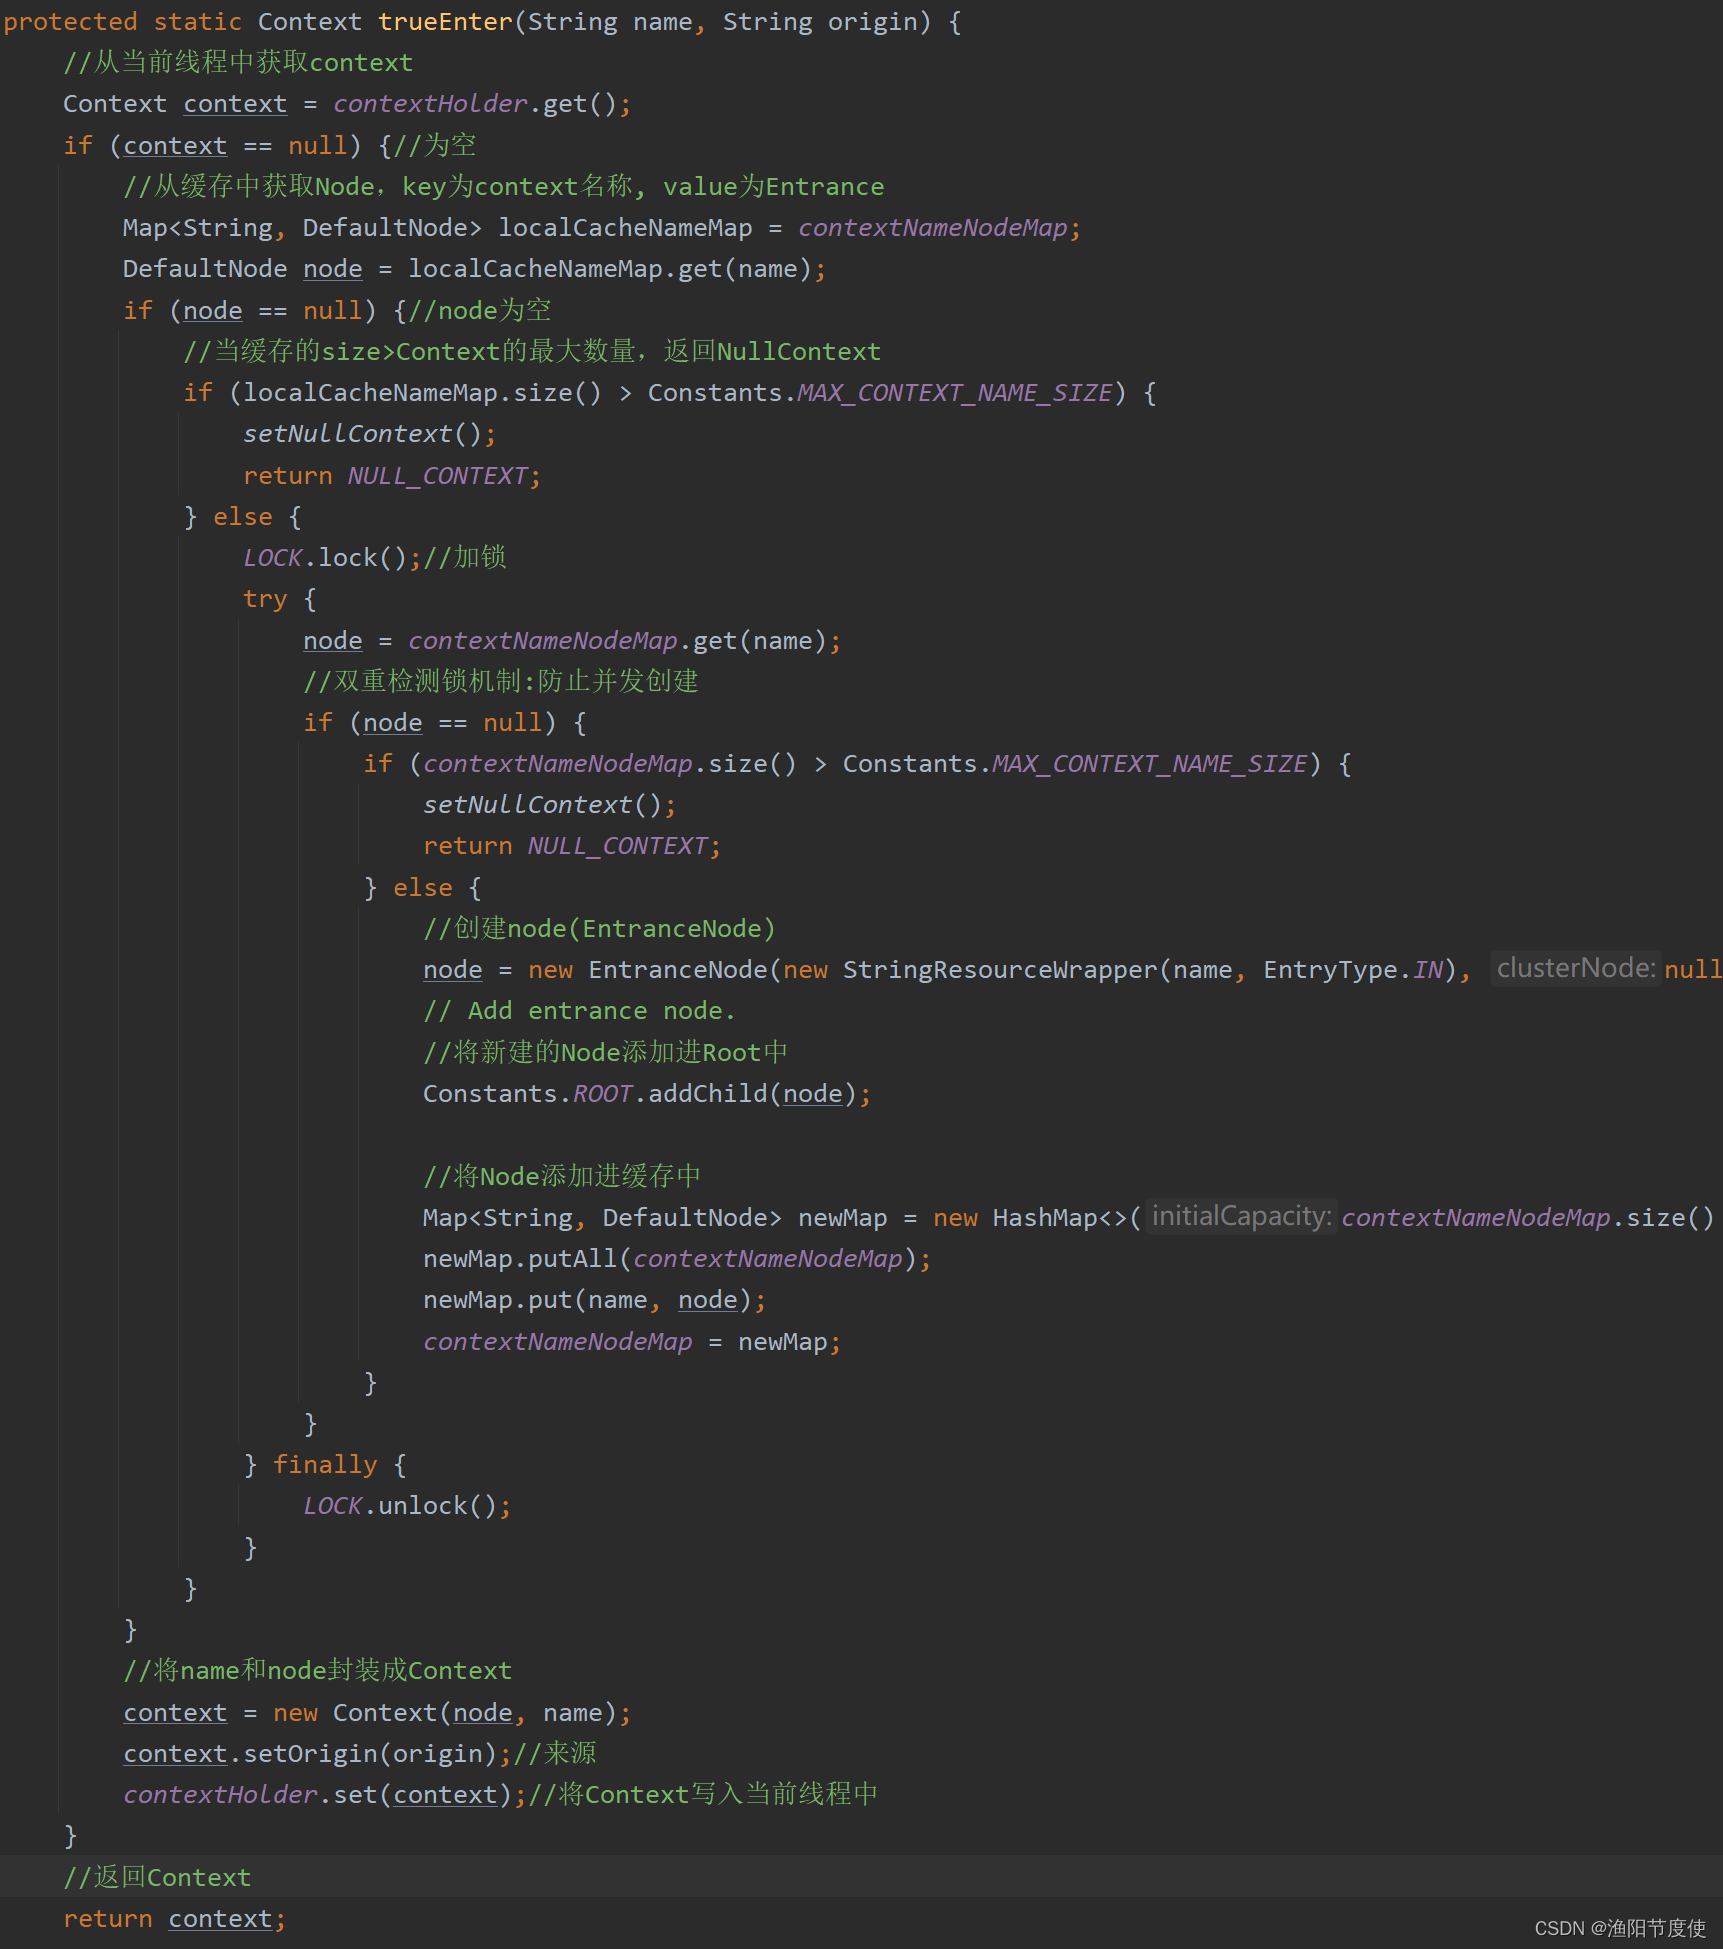Screen dimensions: 1723x1949
Task: Click the clusterNode parameter hint
Action: pyautogui.click(x=1576, y=969)
